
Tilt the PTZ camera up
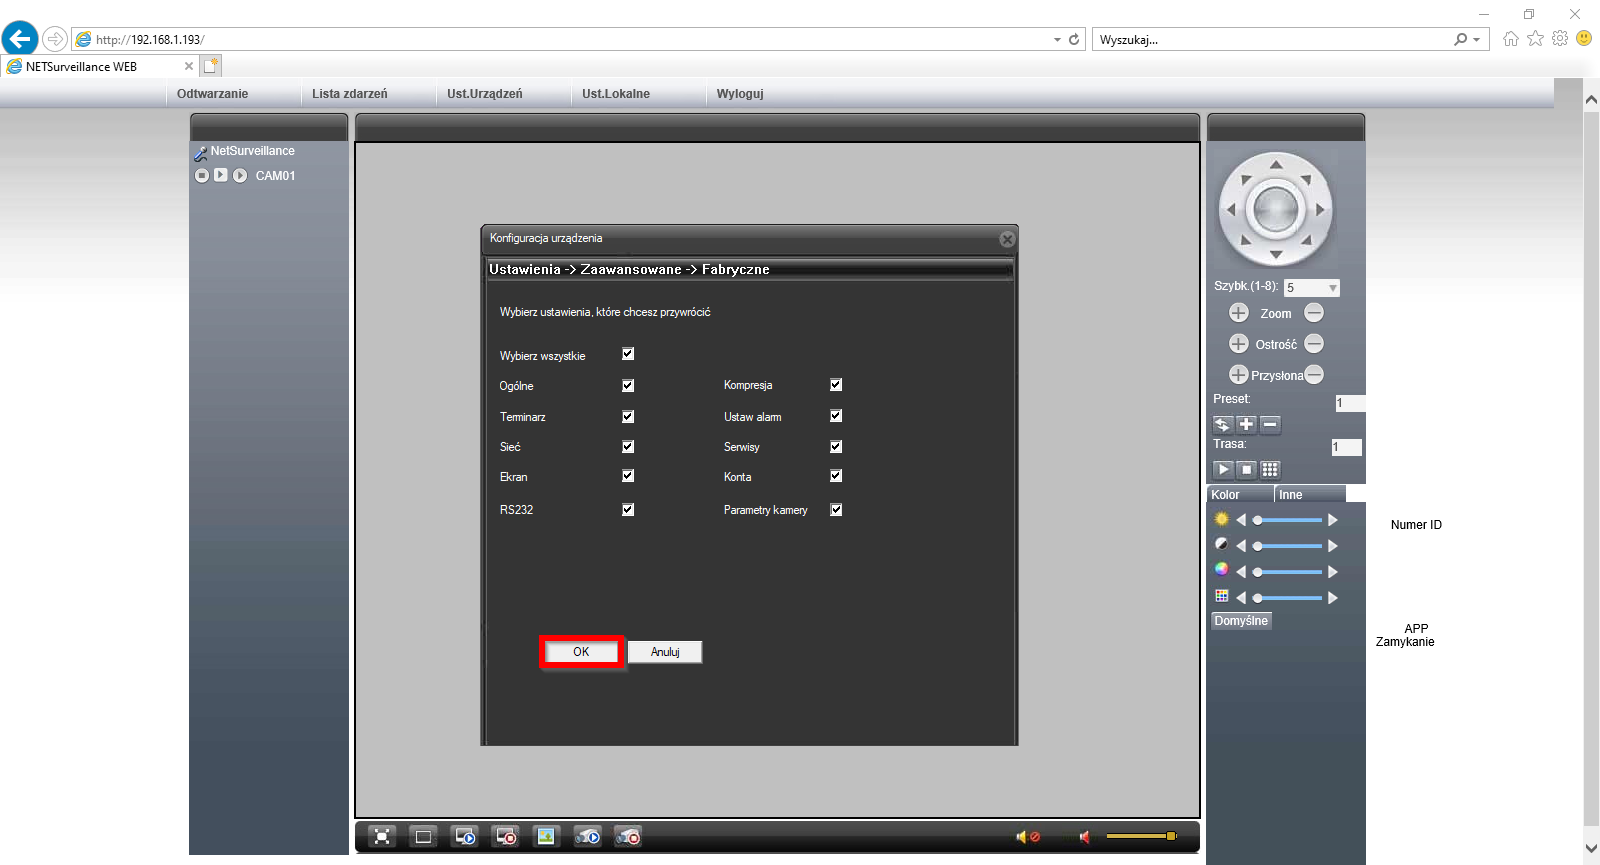click(x=1276, y=164)
